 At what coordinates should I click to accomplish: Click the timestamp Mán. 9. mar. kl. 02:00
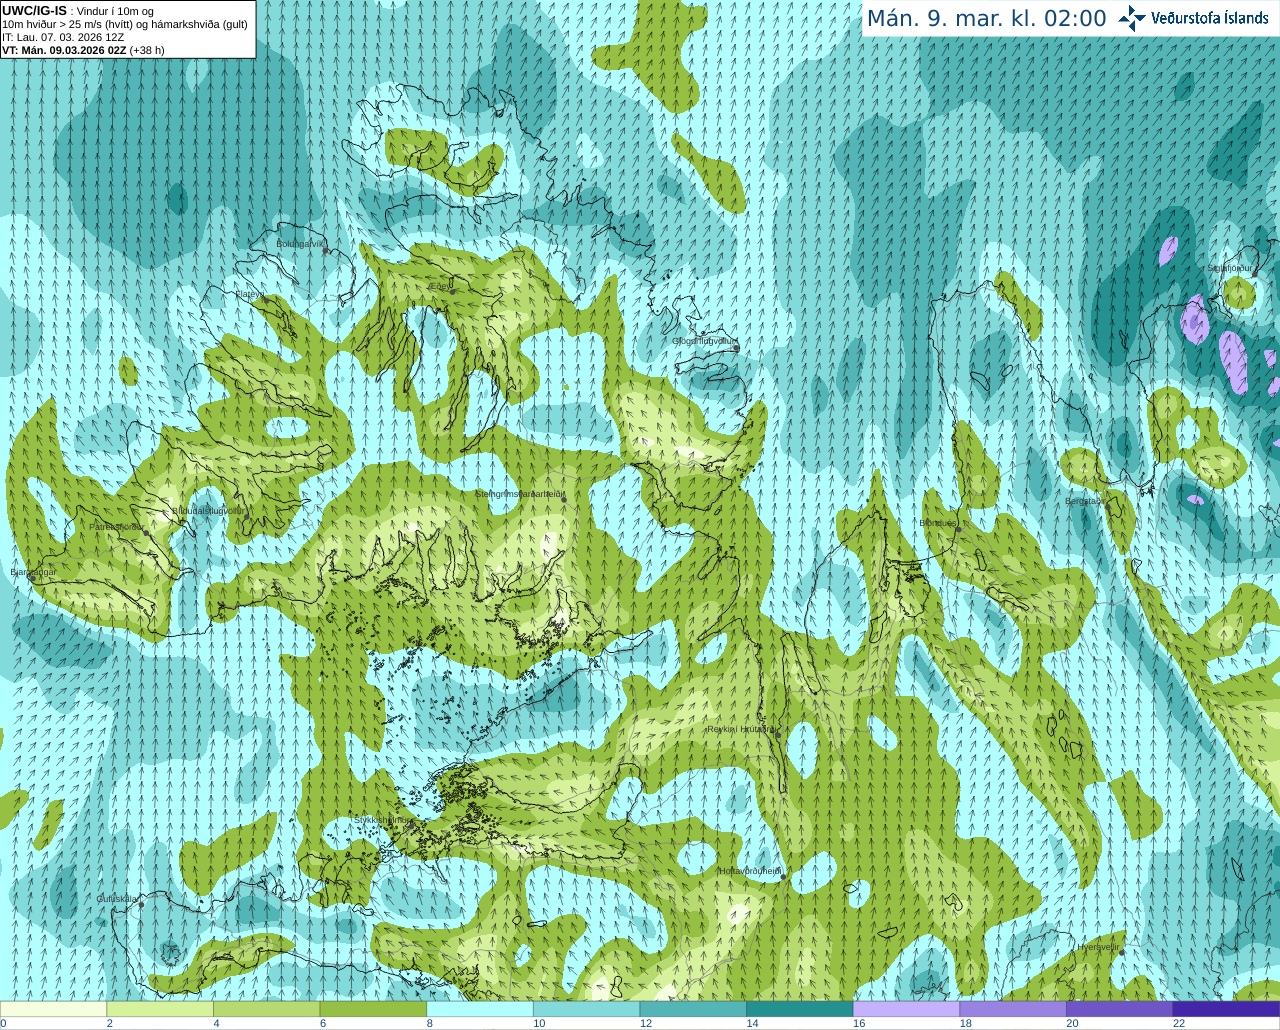click(x=986, y=19)
